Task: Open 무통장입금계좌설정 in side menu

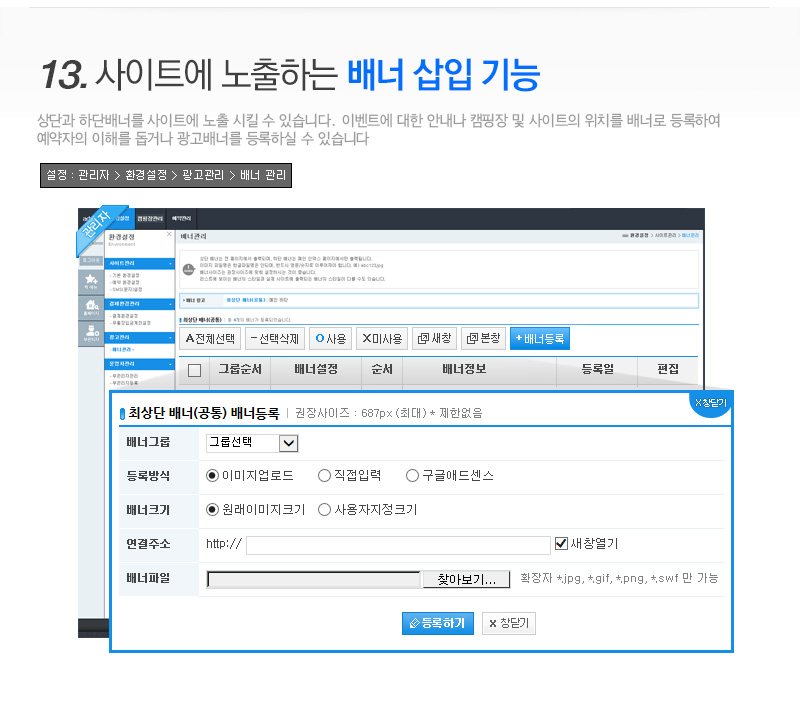Action: (x=130, y=323)
